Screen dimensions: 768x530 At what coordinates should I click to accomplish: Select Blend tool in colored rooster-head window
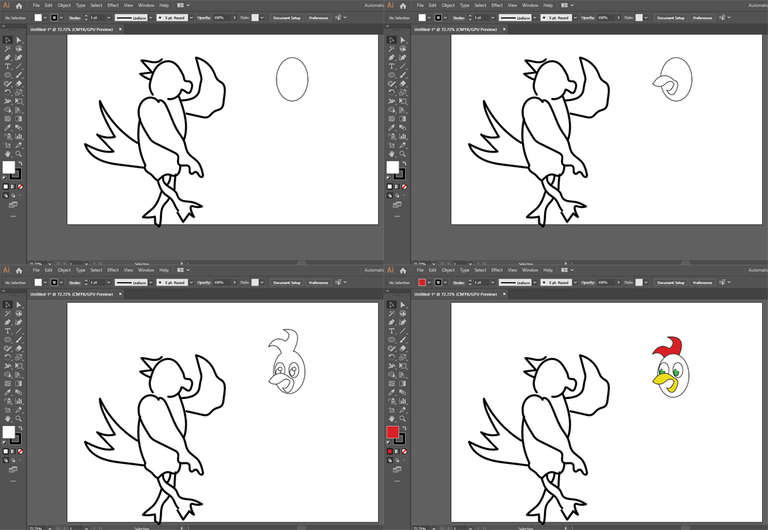[403, 393]
